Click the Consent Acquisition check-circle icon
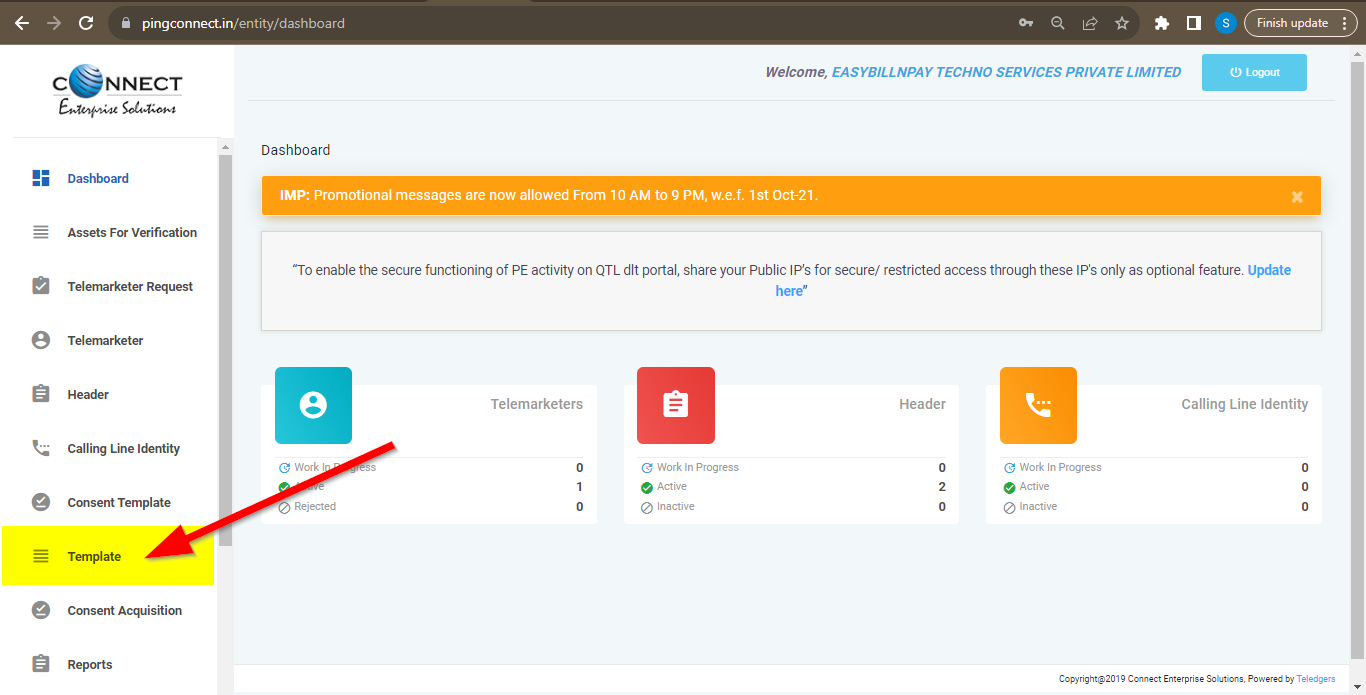 click(x=41, y=610)
